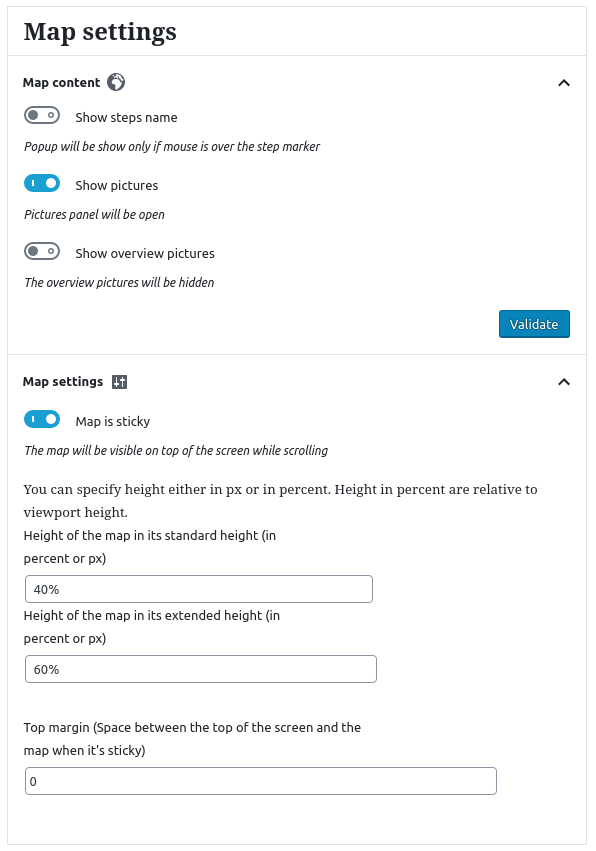Click the Show steps name label text
This screenshot has height=851, width=596.
(126, 117)
